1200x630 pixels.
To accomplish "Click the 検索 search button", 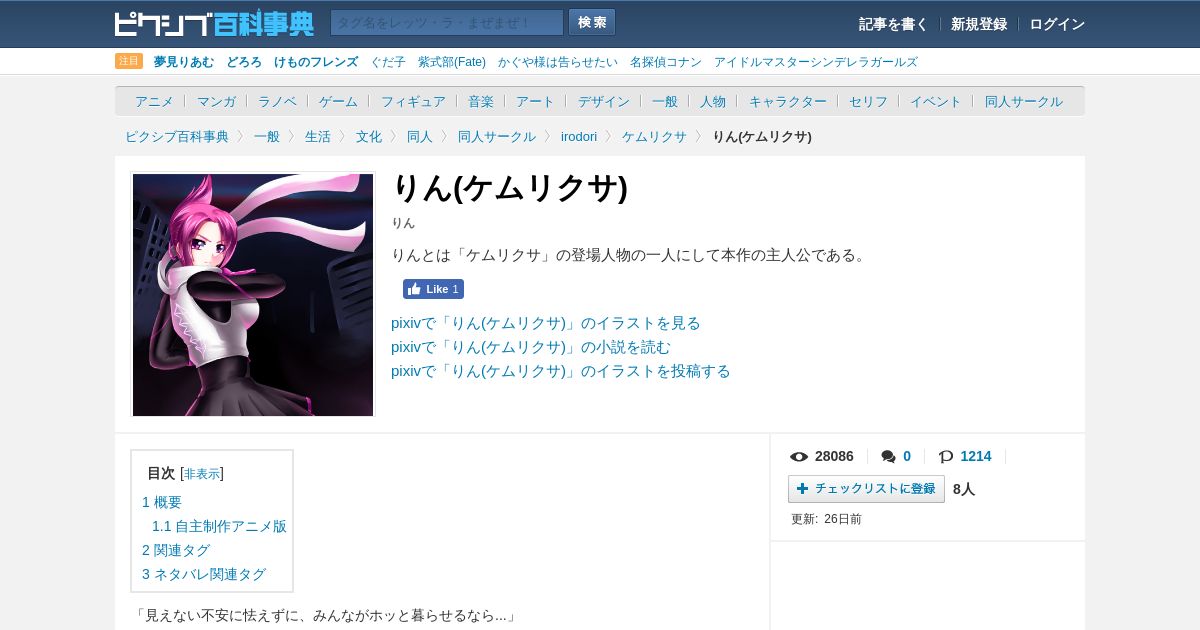I will 592,23.
